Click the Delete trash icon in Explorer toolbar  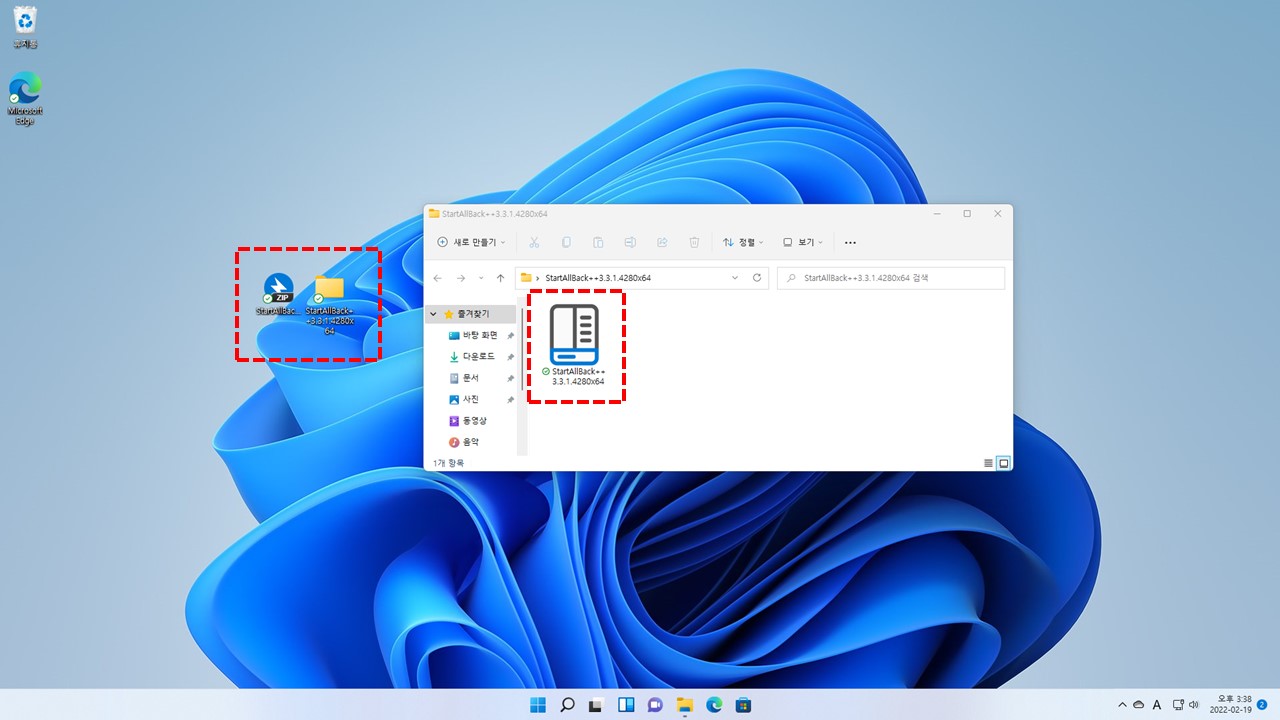click(694, 242)
